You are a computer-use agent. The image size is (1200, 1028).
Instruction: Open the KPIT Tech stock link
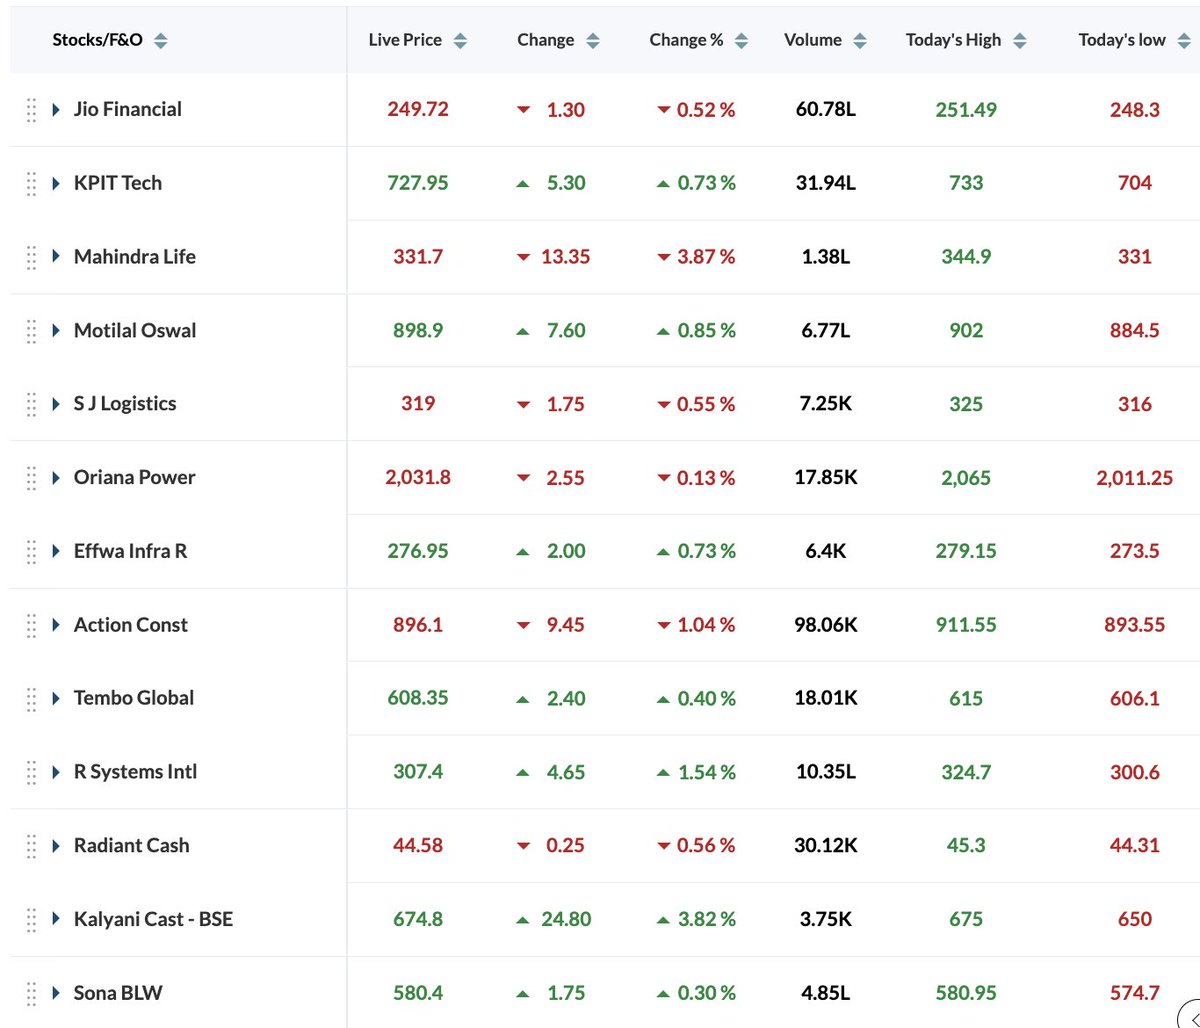118,183
